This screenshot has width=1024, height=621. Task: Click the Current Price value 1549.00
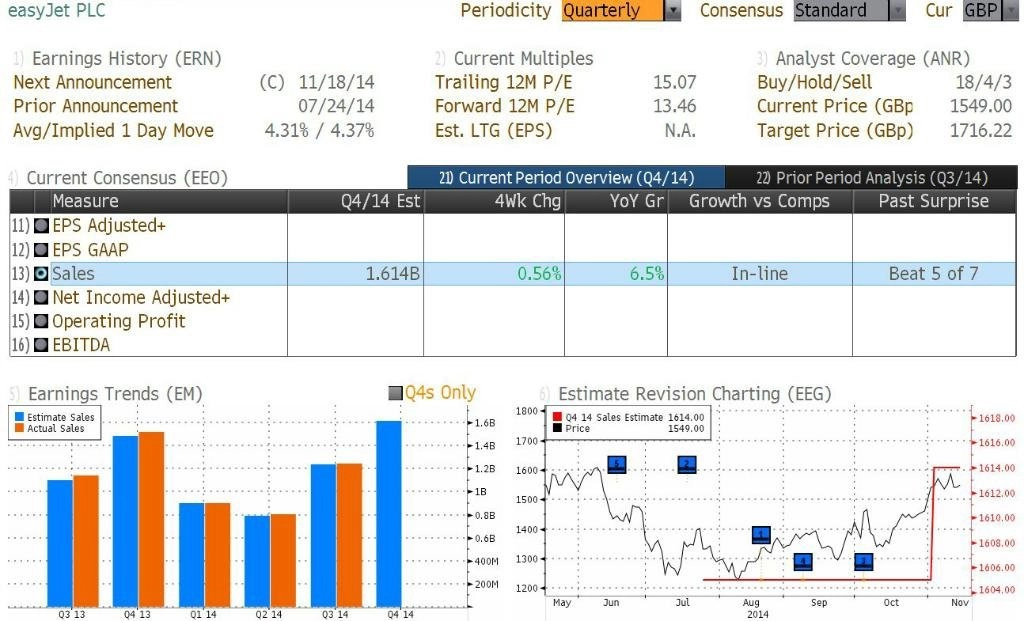tap(981, 106)
